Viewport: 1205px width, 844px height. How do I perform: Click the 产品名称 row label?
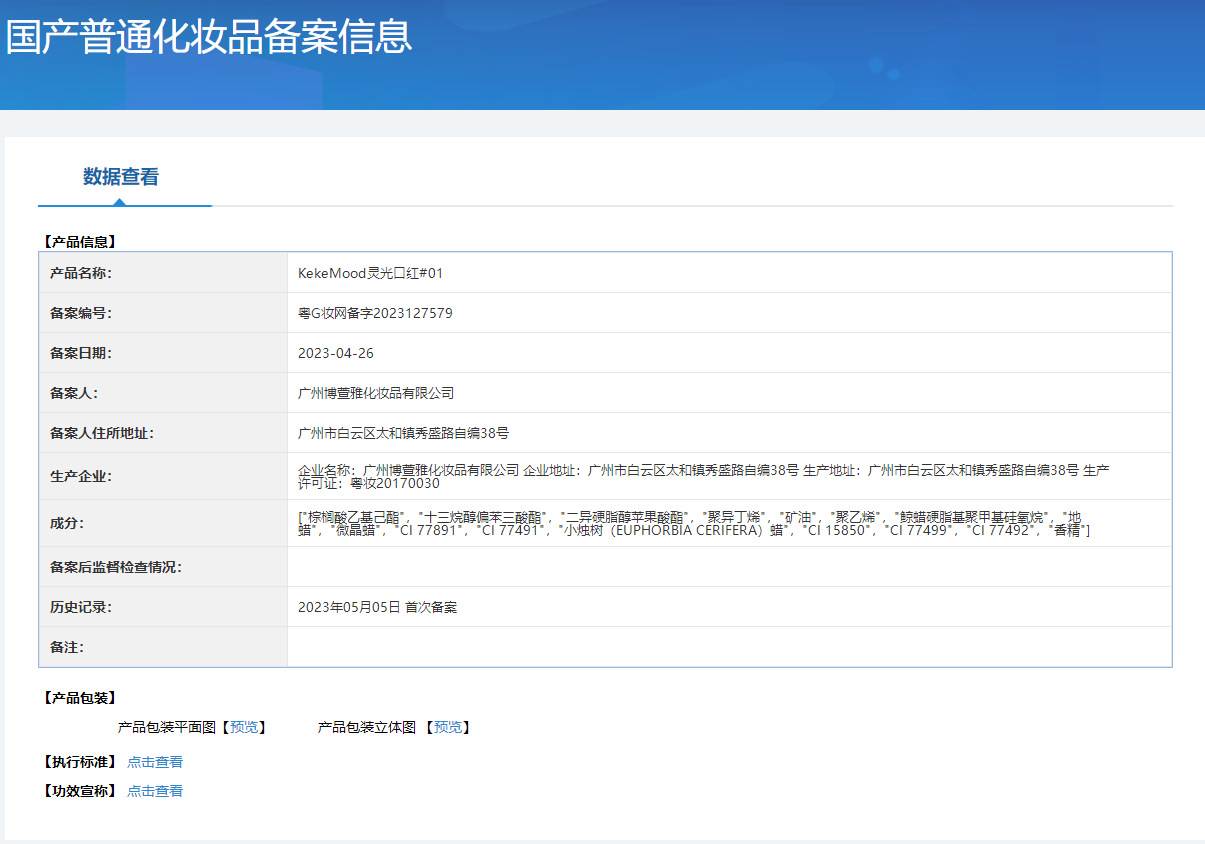pos(81,273)
